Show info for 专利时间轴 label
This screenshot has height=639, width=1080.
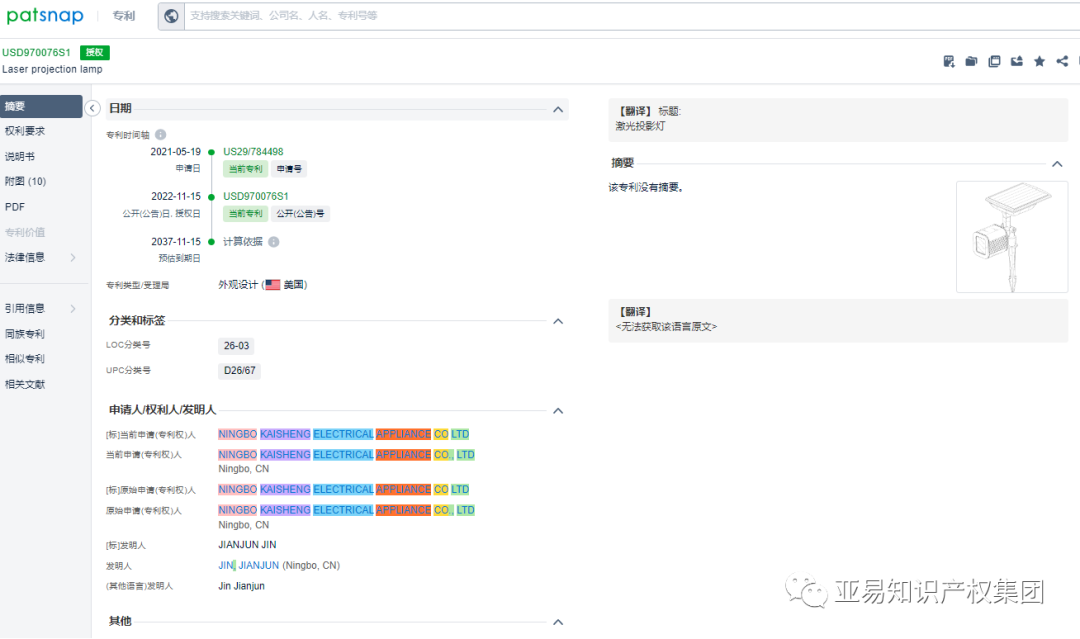click(x=160, y=134)
